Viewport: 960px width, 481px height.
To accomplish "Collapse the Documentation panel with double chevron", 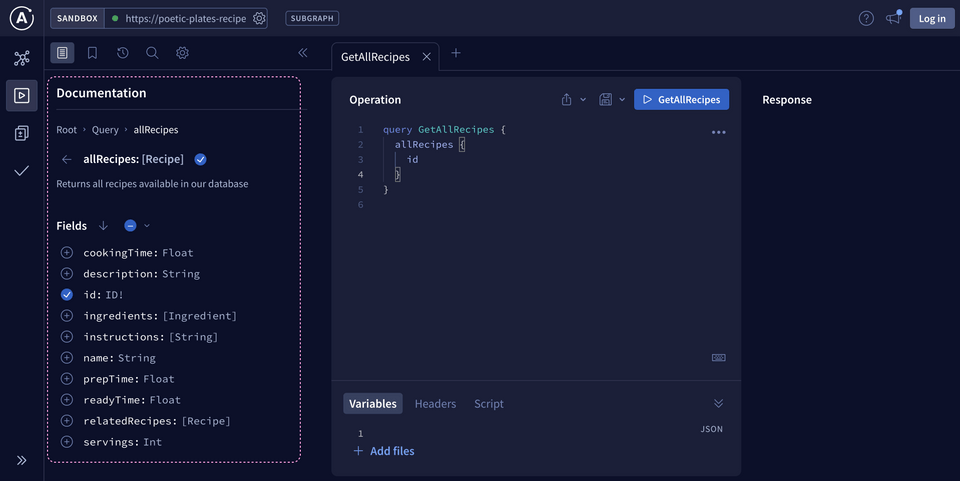I will (302, 53).
